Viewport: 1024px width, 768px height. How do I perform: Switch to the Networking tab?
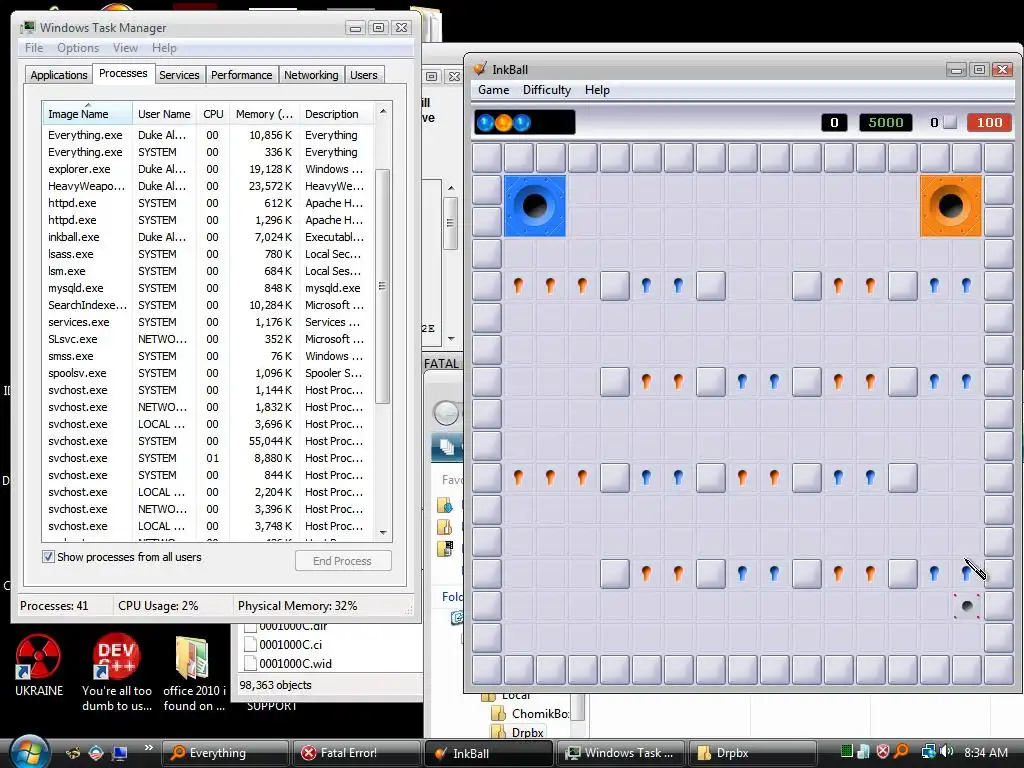[311, 75]
